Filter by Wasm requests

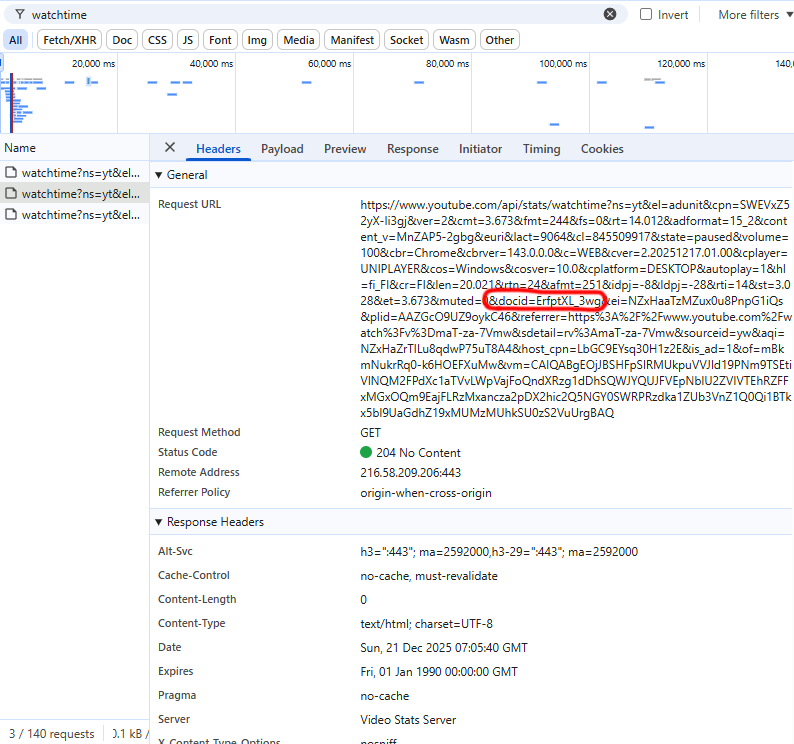(x=454, y=40)
